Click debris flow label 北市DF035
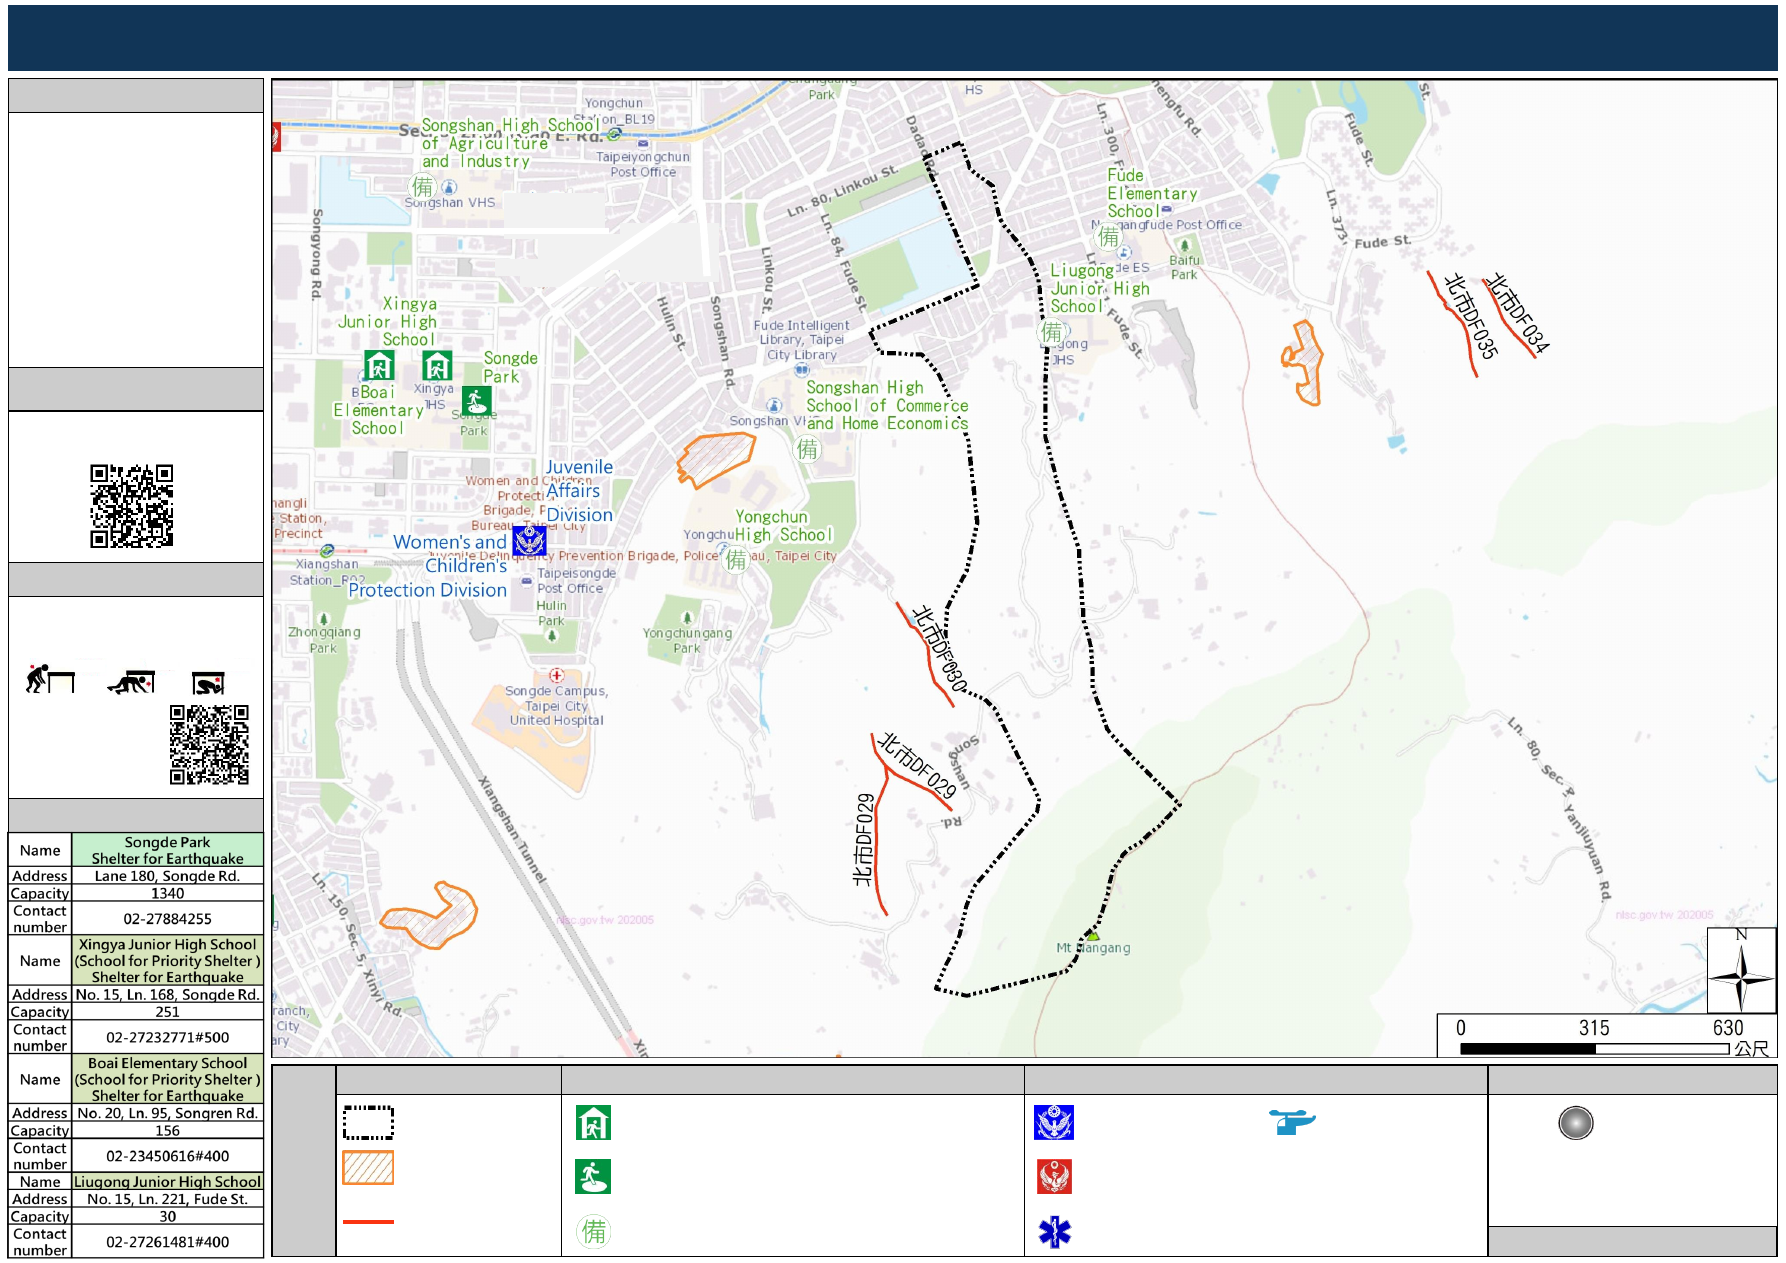The width and height of the screenshot is (1786, 1263). (1471, 316)
